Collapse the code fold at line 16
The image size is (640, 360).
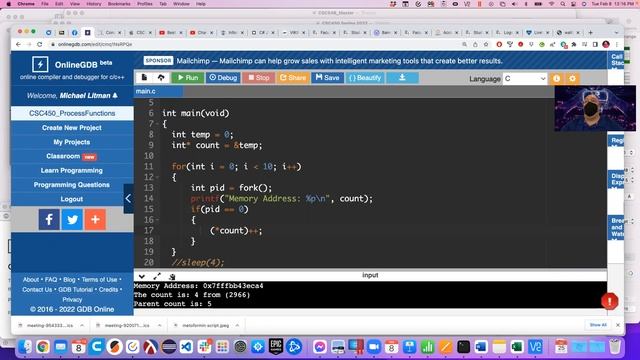pos(158,220)
